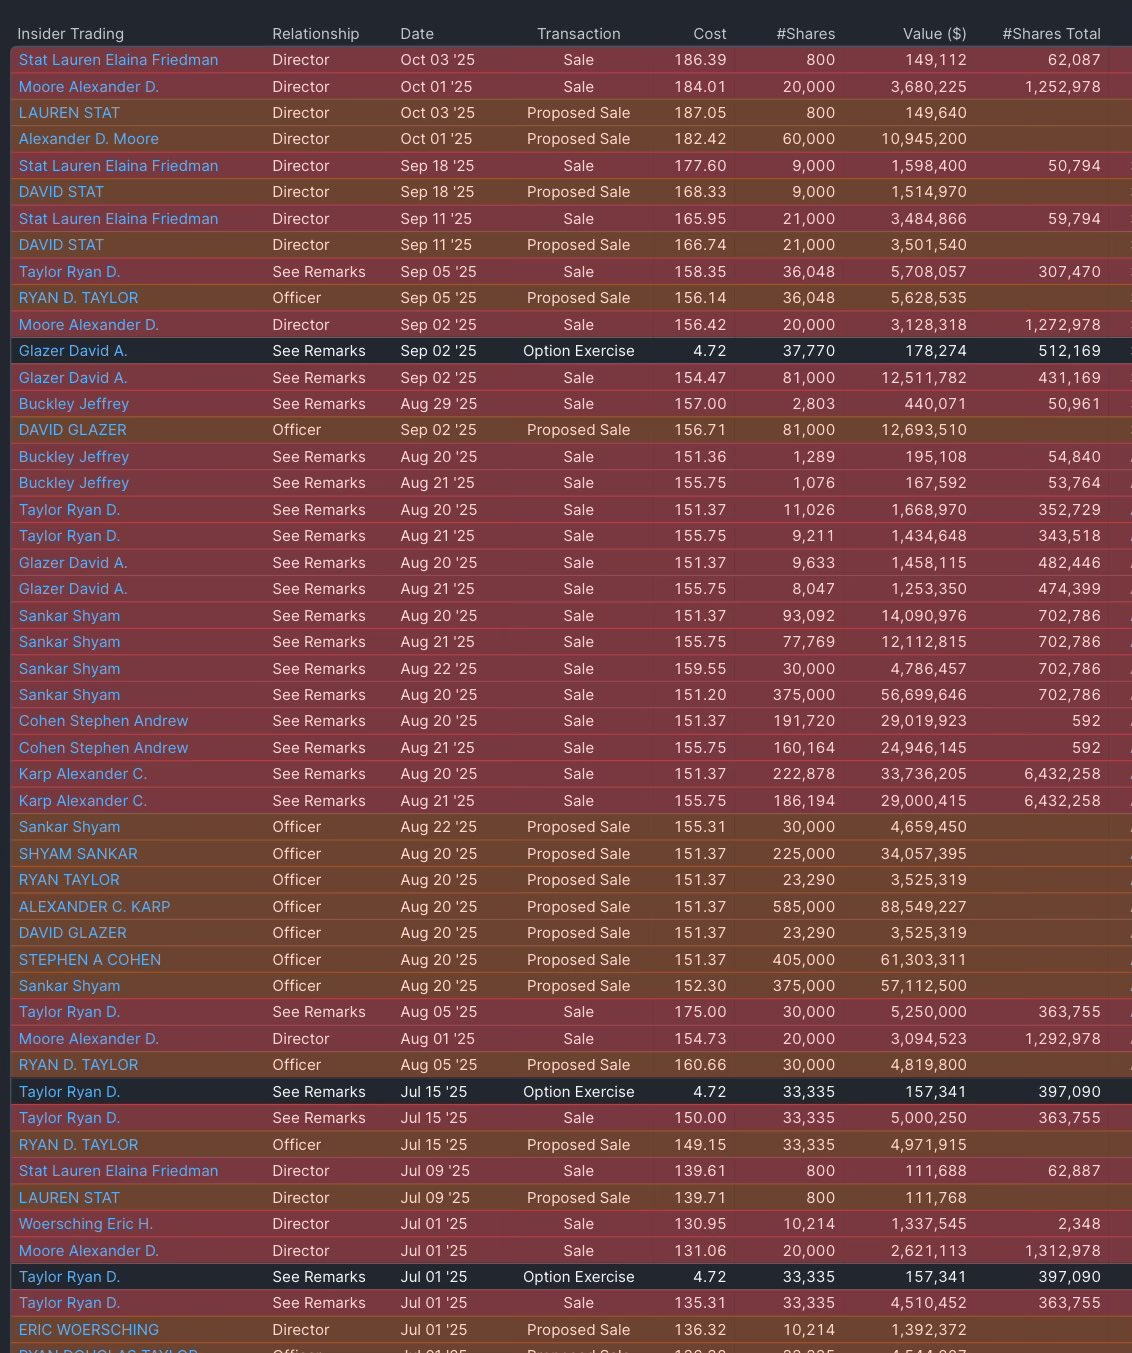This screenshot has height=1353, width=1132.
Task: Click the Relationship column header
Action: click(316, 34)
